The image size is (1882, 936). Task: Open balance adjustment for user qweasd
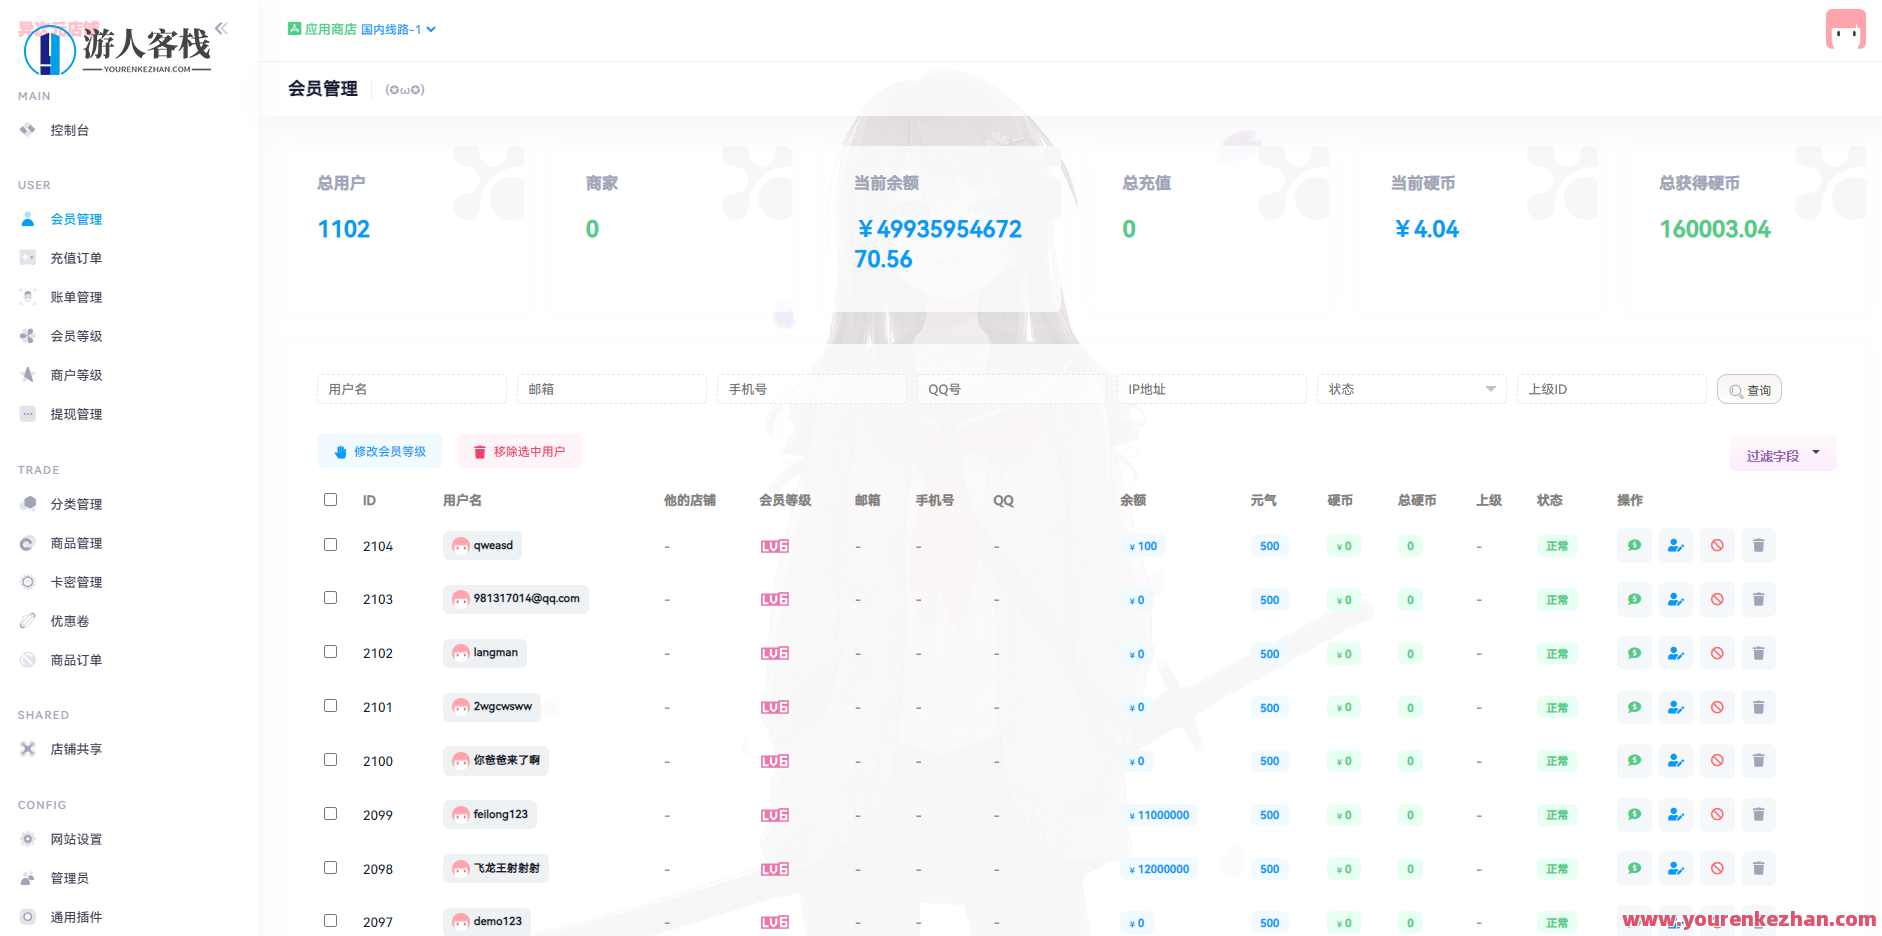tap(1634, 545)
